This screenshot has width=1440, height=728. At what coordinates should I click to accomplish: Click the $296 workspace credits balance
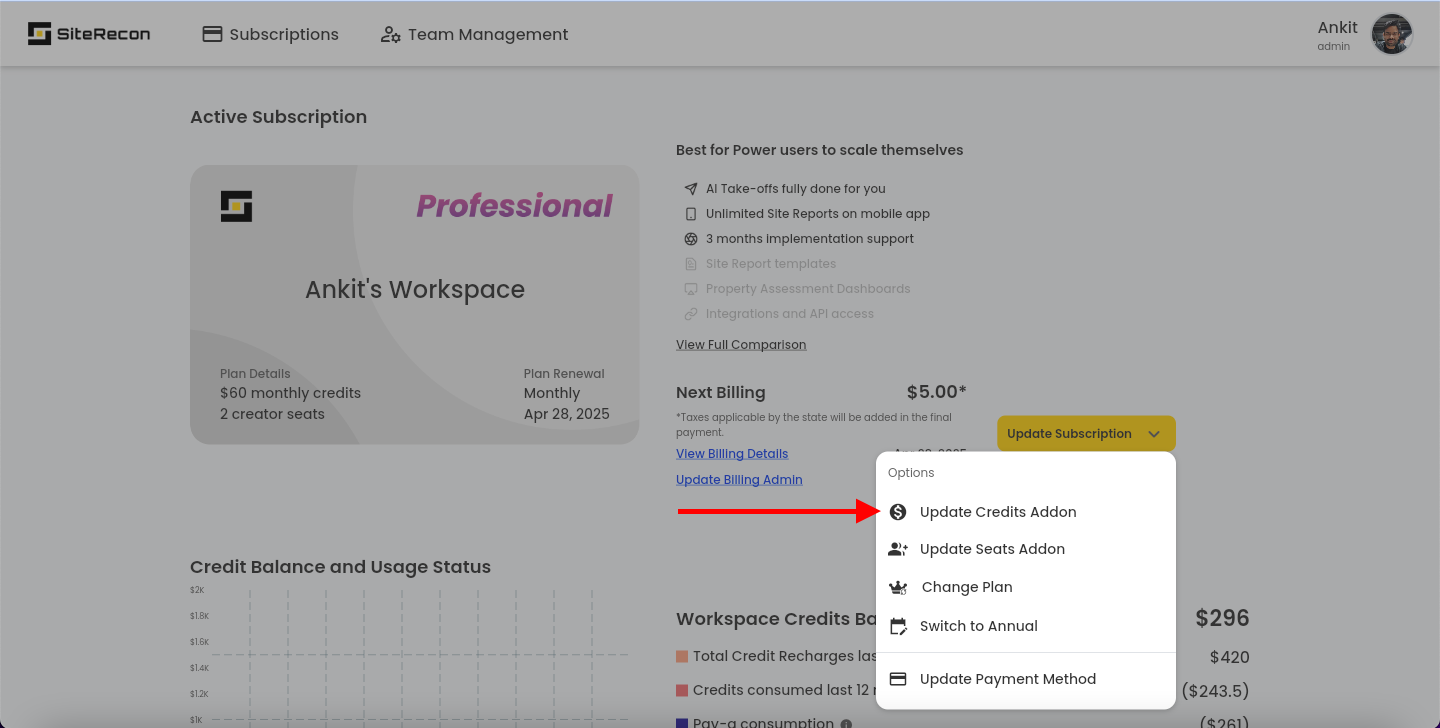coord(1222,618)
